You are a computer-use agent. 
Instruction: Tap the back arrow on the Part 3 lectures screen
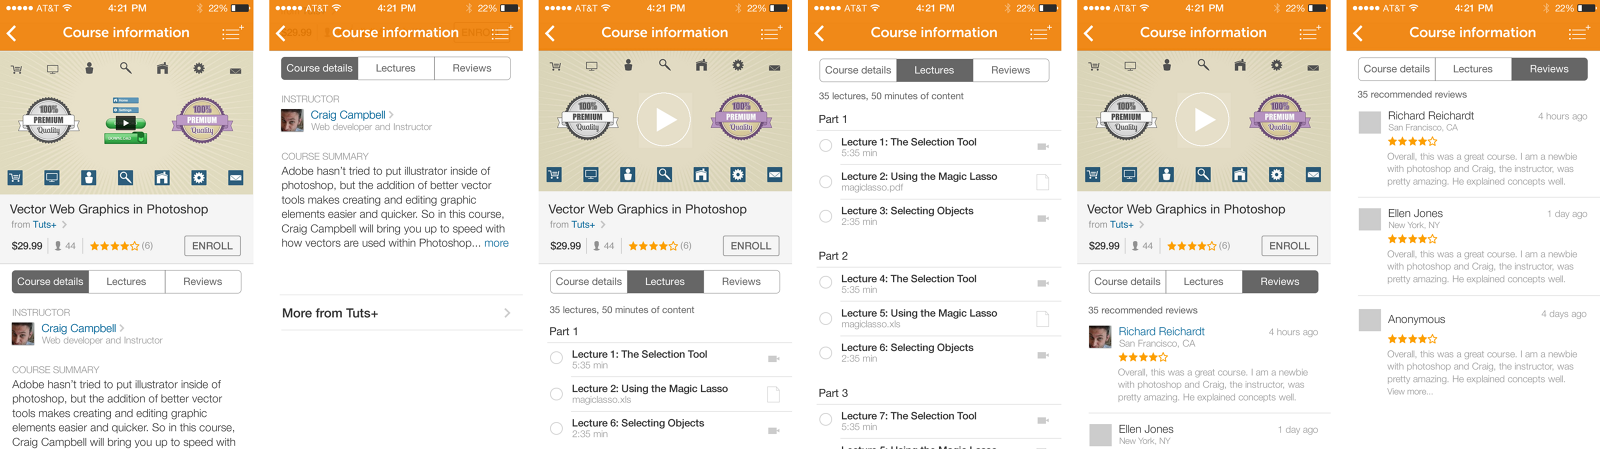tap(819, 33)
